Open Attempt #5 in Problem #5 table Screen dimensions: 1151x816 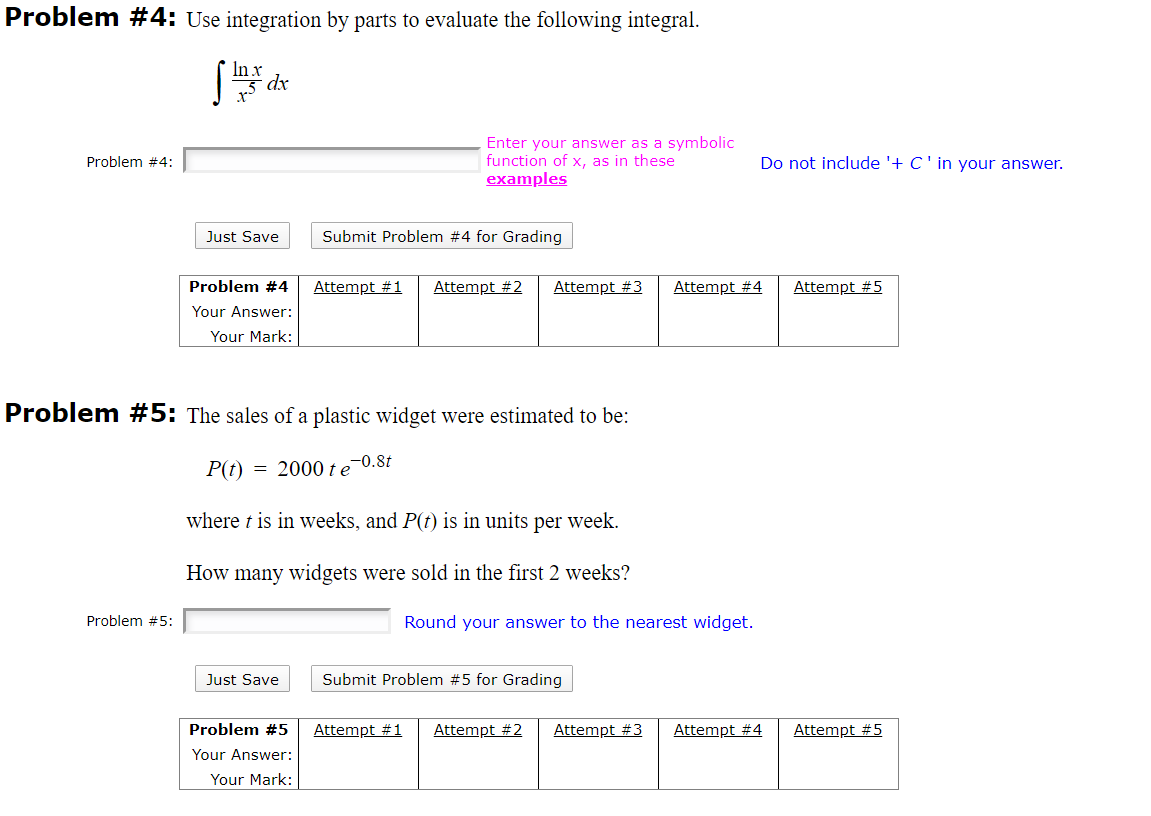[838, 729]
